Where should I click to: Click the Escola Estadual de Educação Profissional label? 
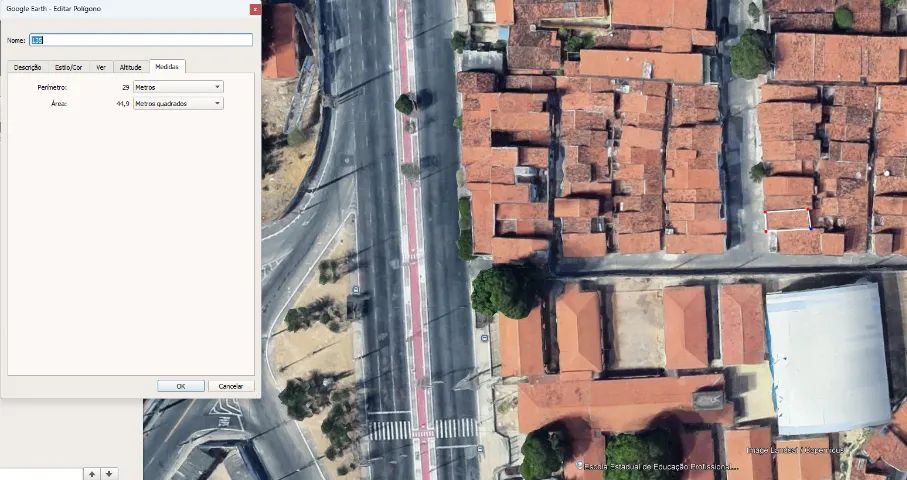662,467
